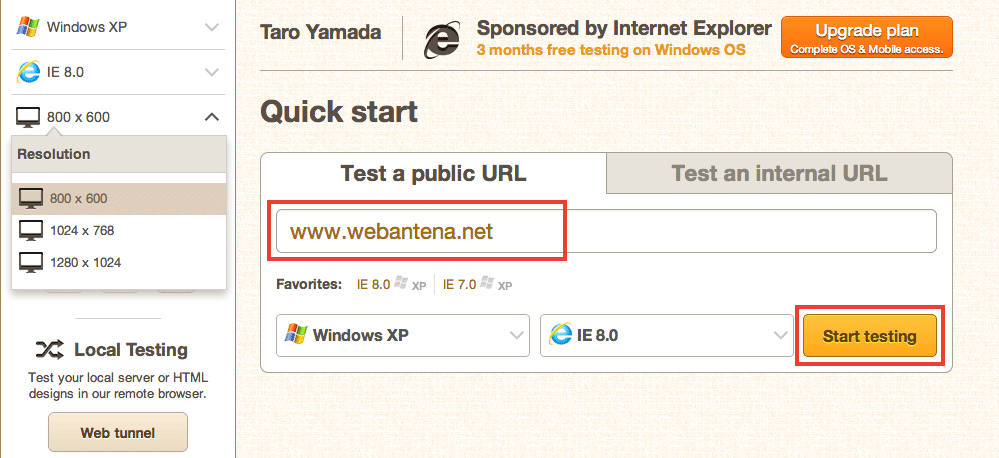This screenshot has width=999, height=458.
Task: Click the Internet Explorer sponsor logo
Action: coord(442,39)
